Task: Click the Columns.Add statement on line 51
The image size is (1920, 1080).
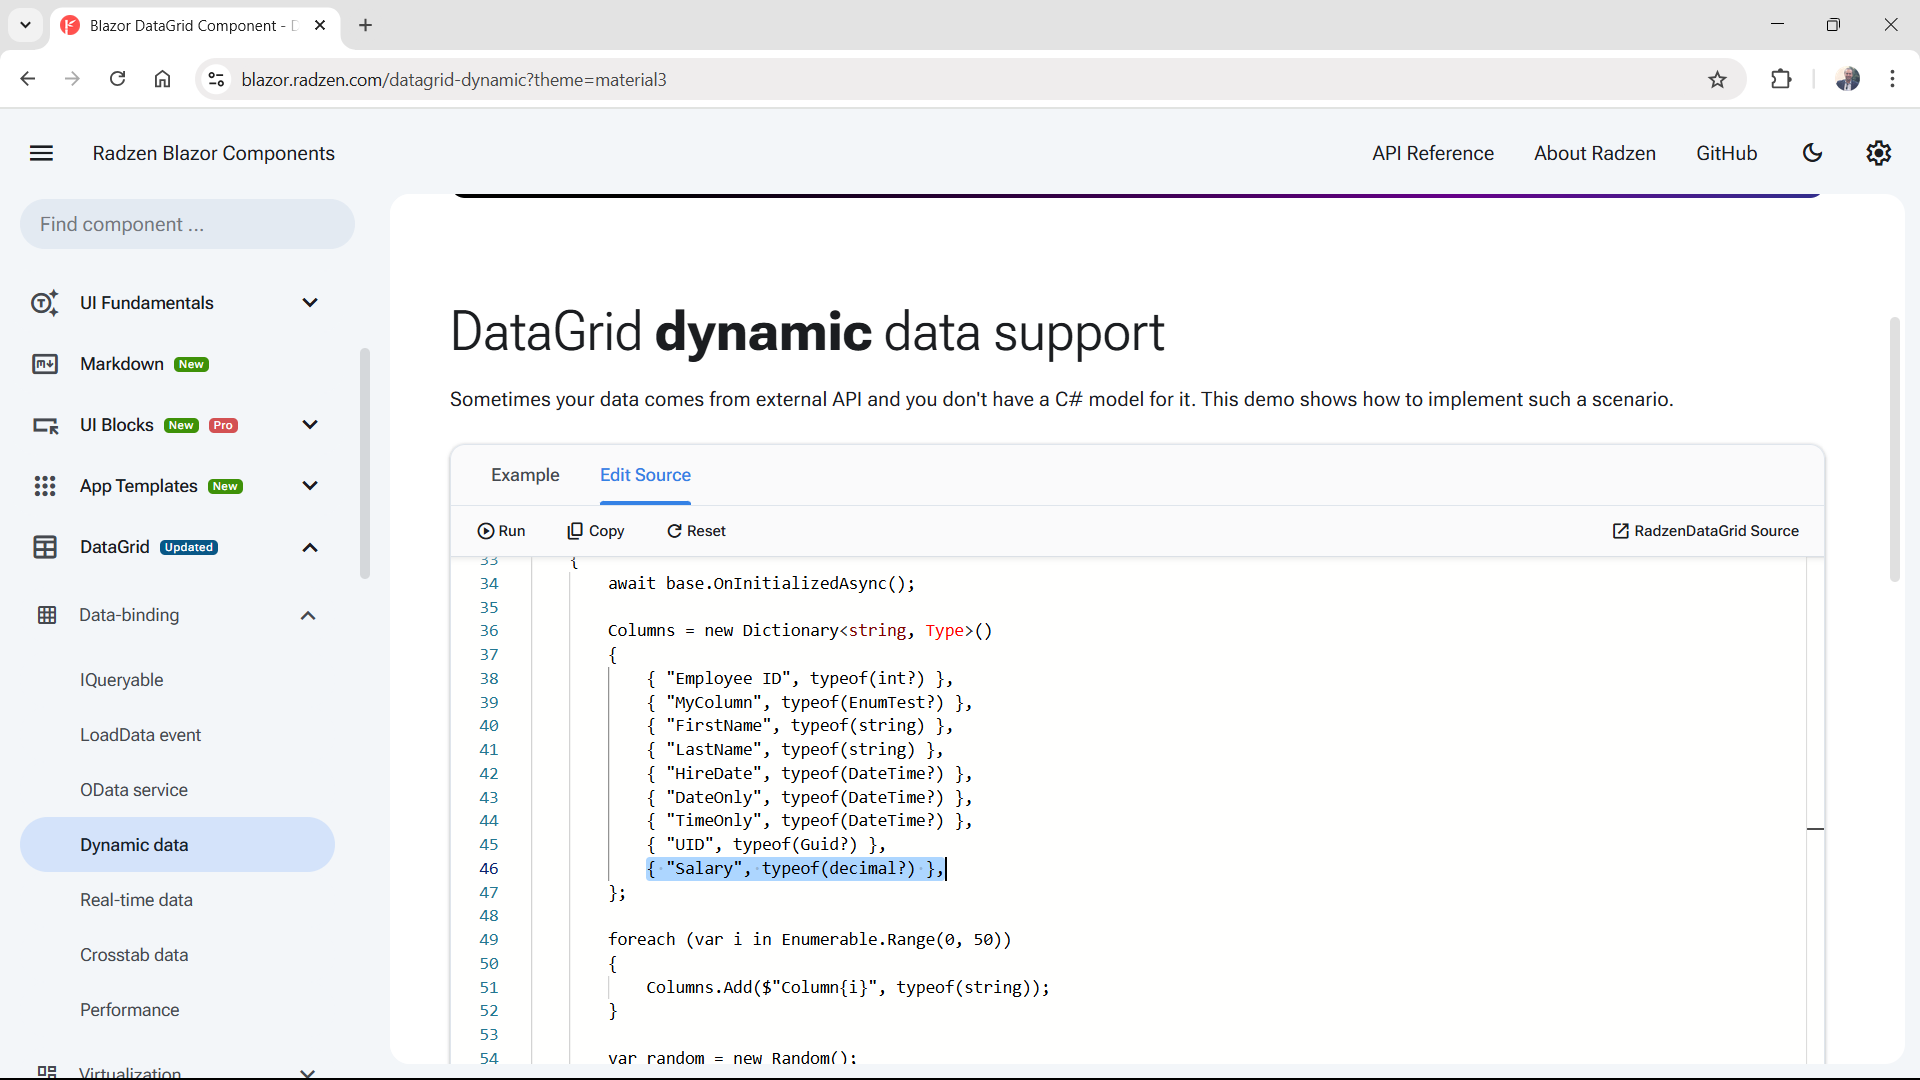Action: [x=847, y=987]
